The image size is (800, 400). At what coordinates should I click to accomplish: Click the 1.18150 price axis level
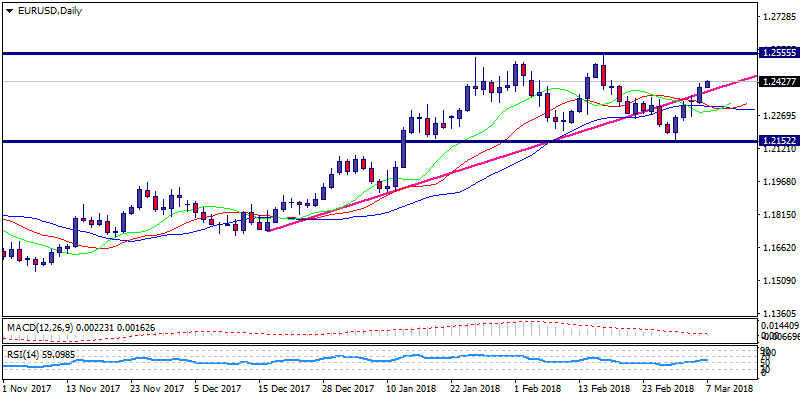pyautogui.click(x=777, y=215)
